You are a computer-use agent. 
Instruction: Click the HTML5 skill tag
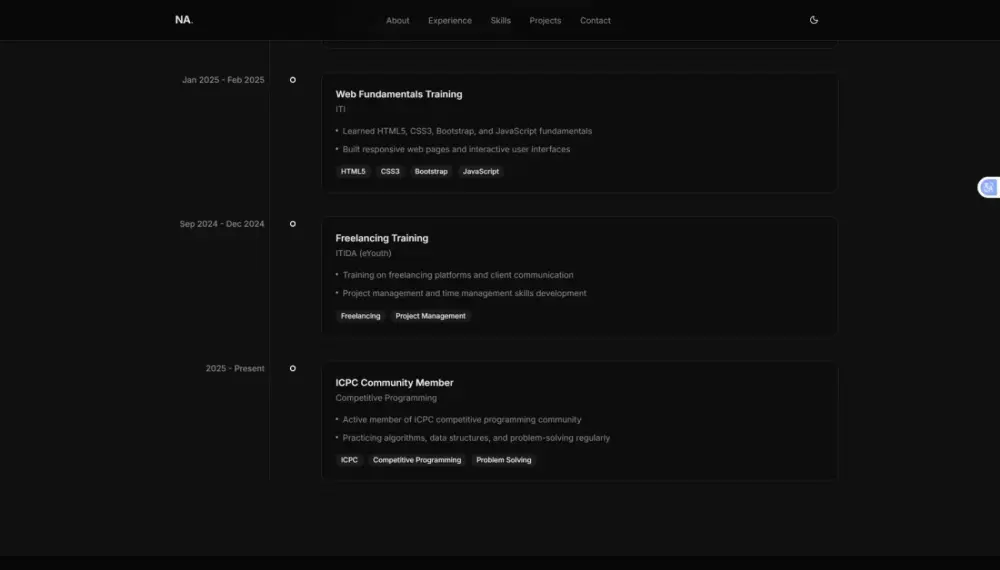tap(353, 171)
